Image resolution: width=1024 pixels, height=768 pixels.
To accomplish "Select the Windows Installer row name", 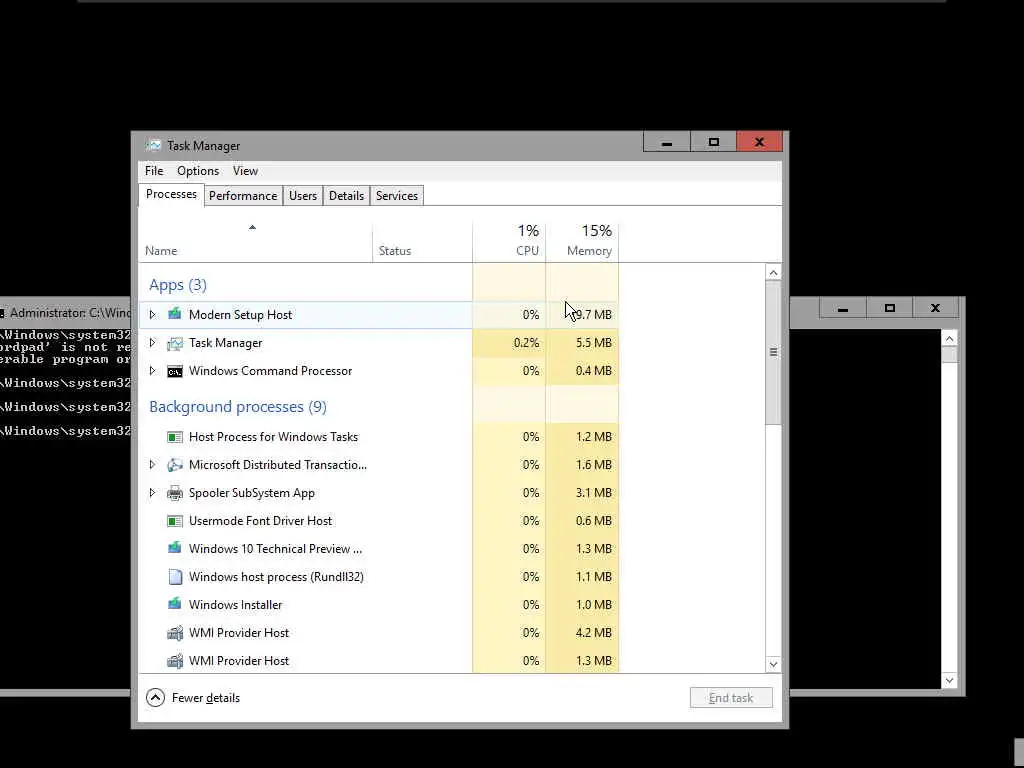I will (x=235, y=605).
